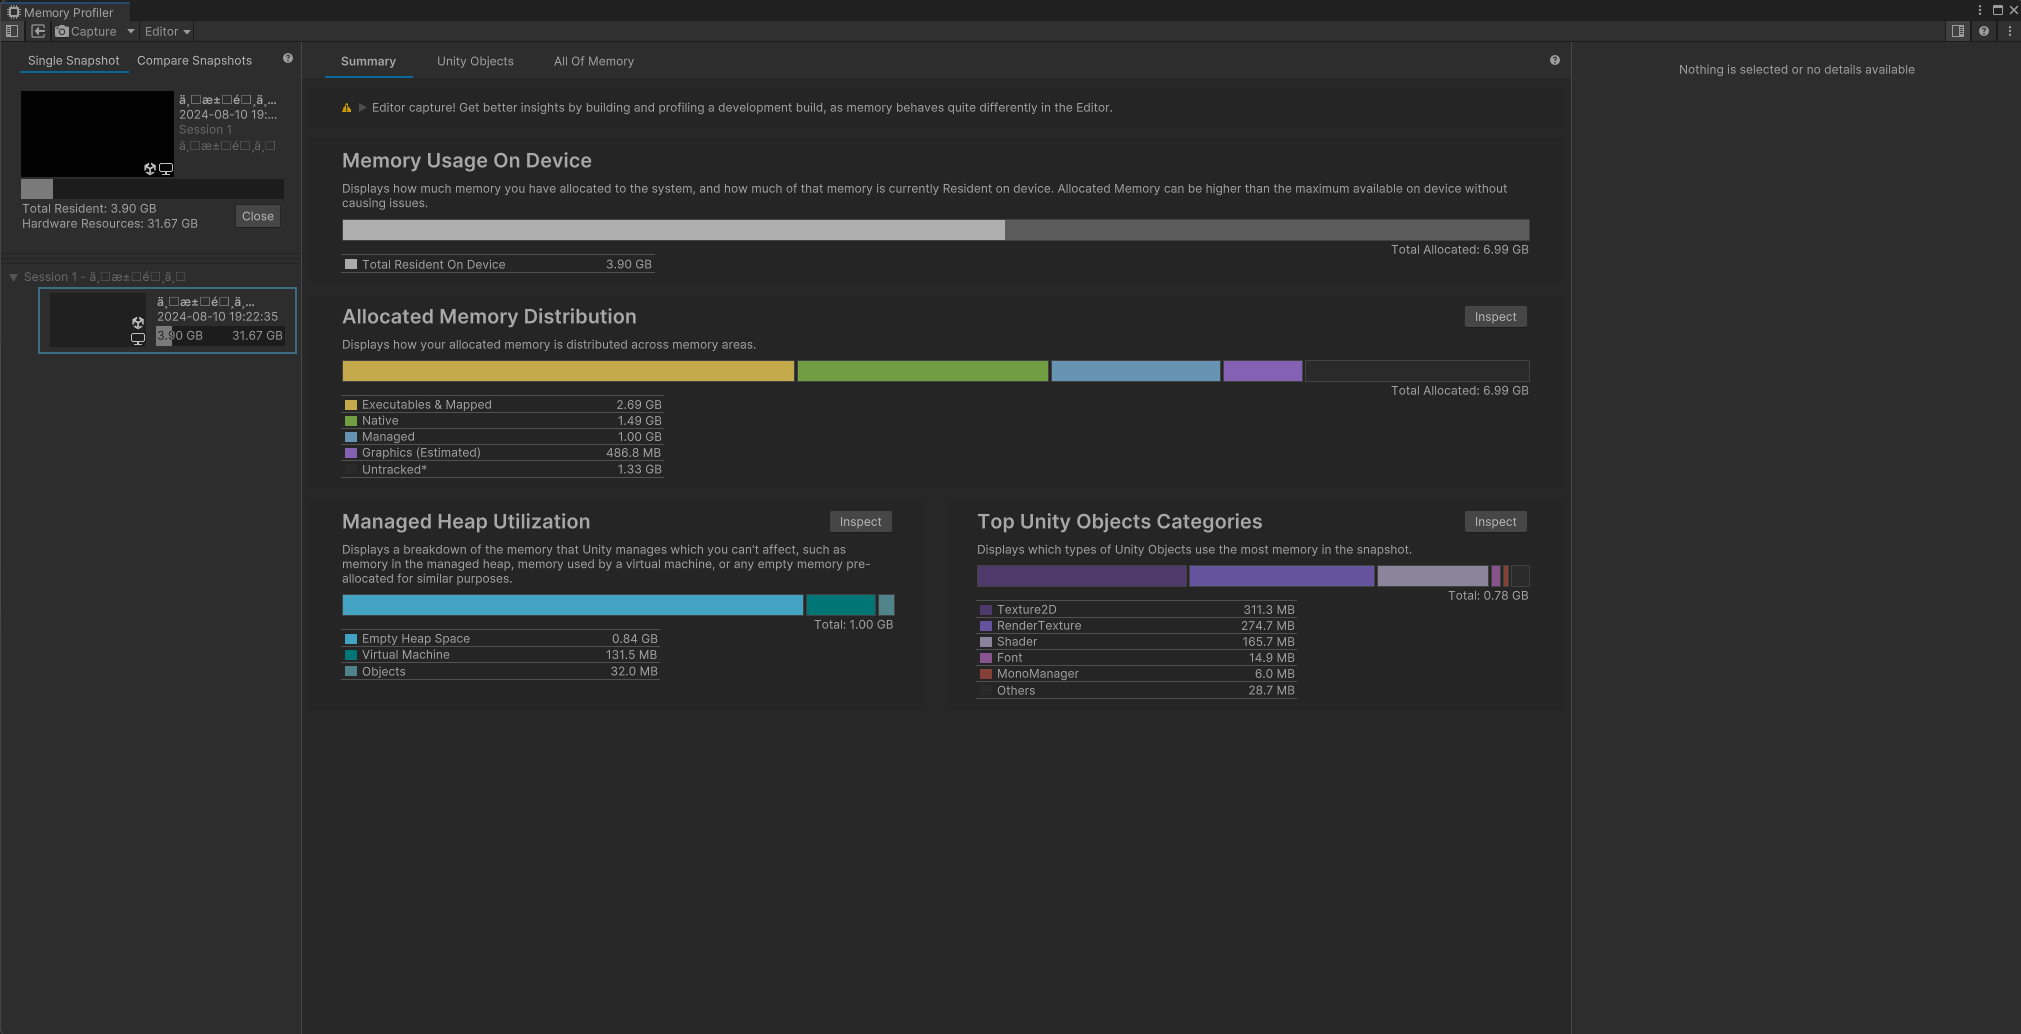Open the All Of Memory tab
This screenshot has height=1034, width=2021.
point(594,61)
